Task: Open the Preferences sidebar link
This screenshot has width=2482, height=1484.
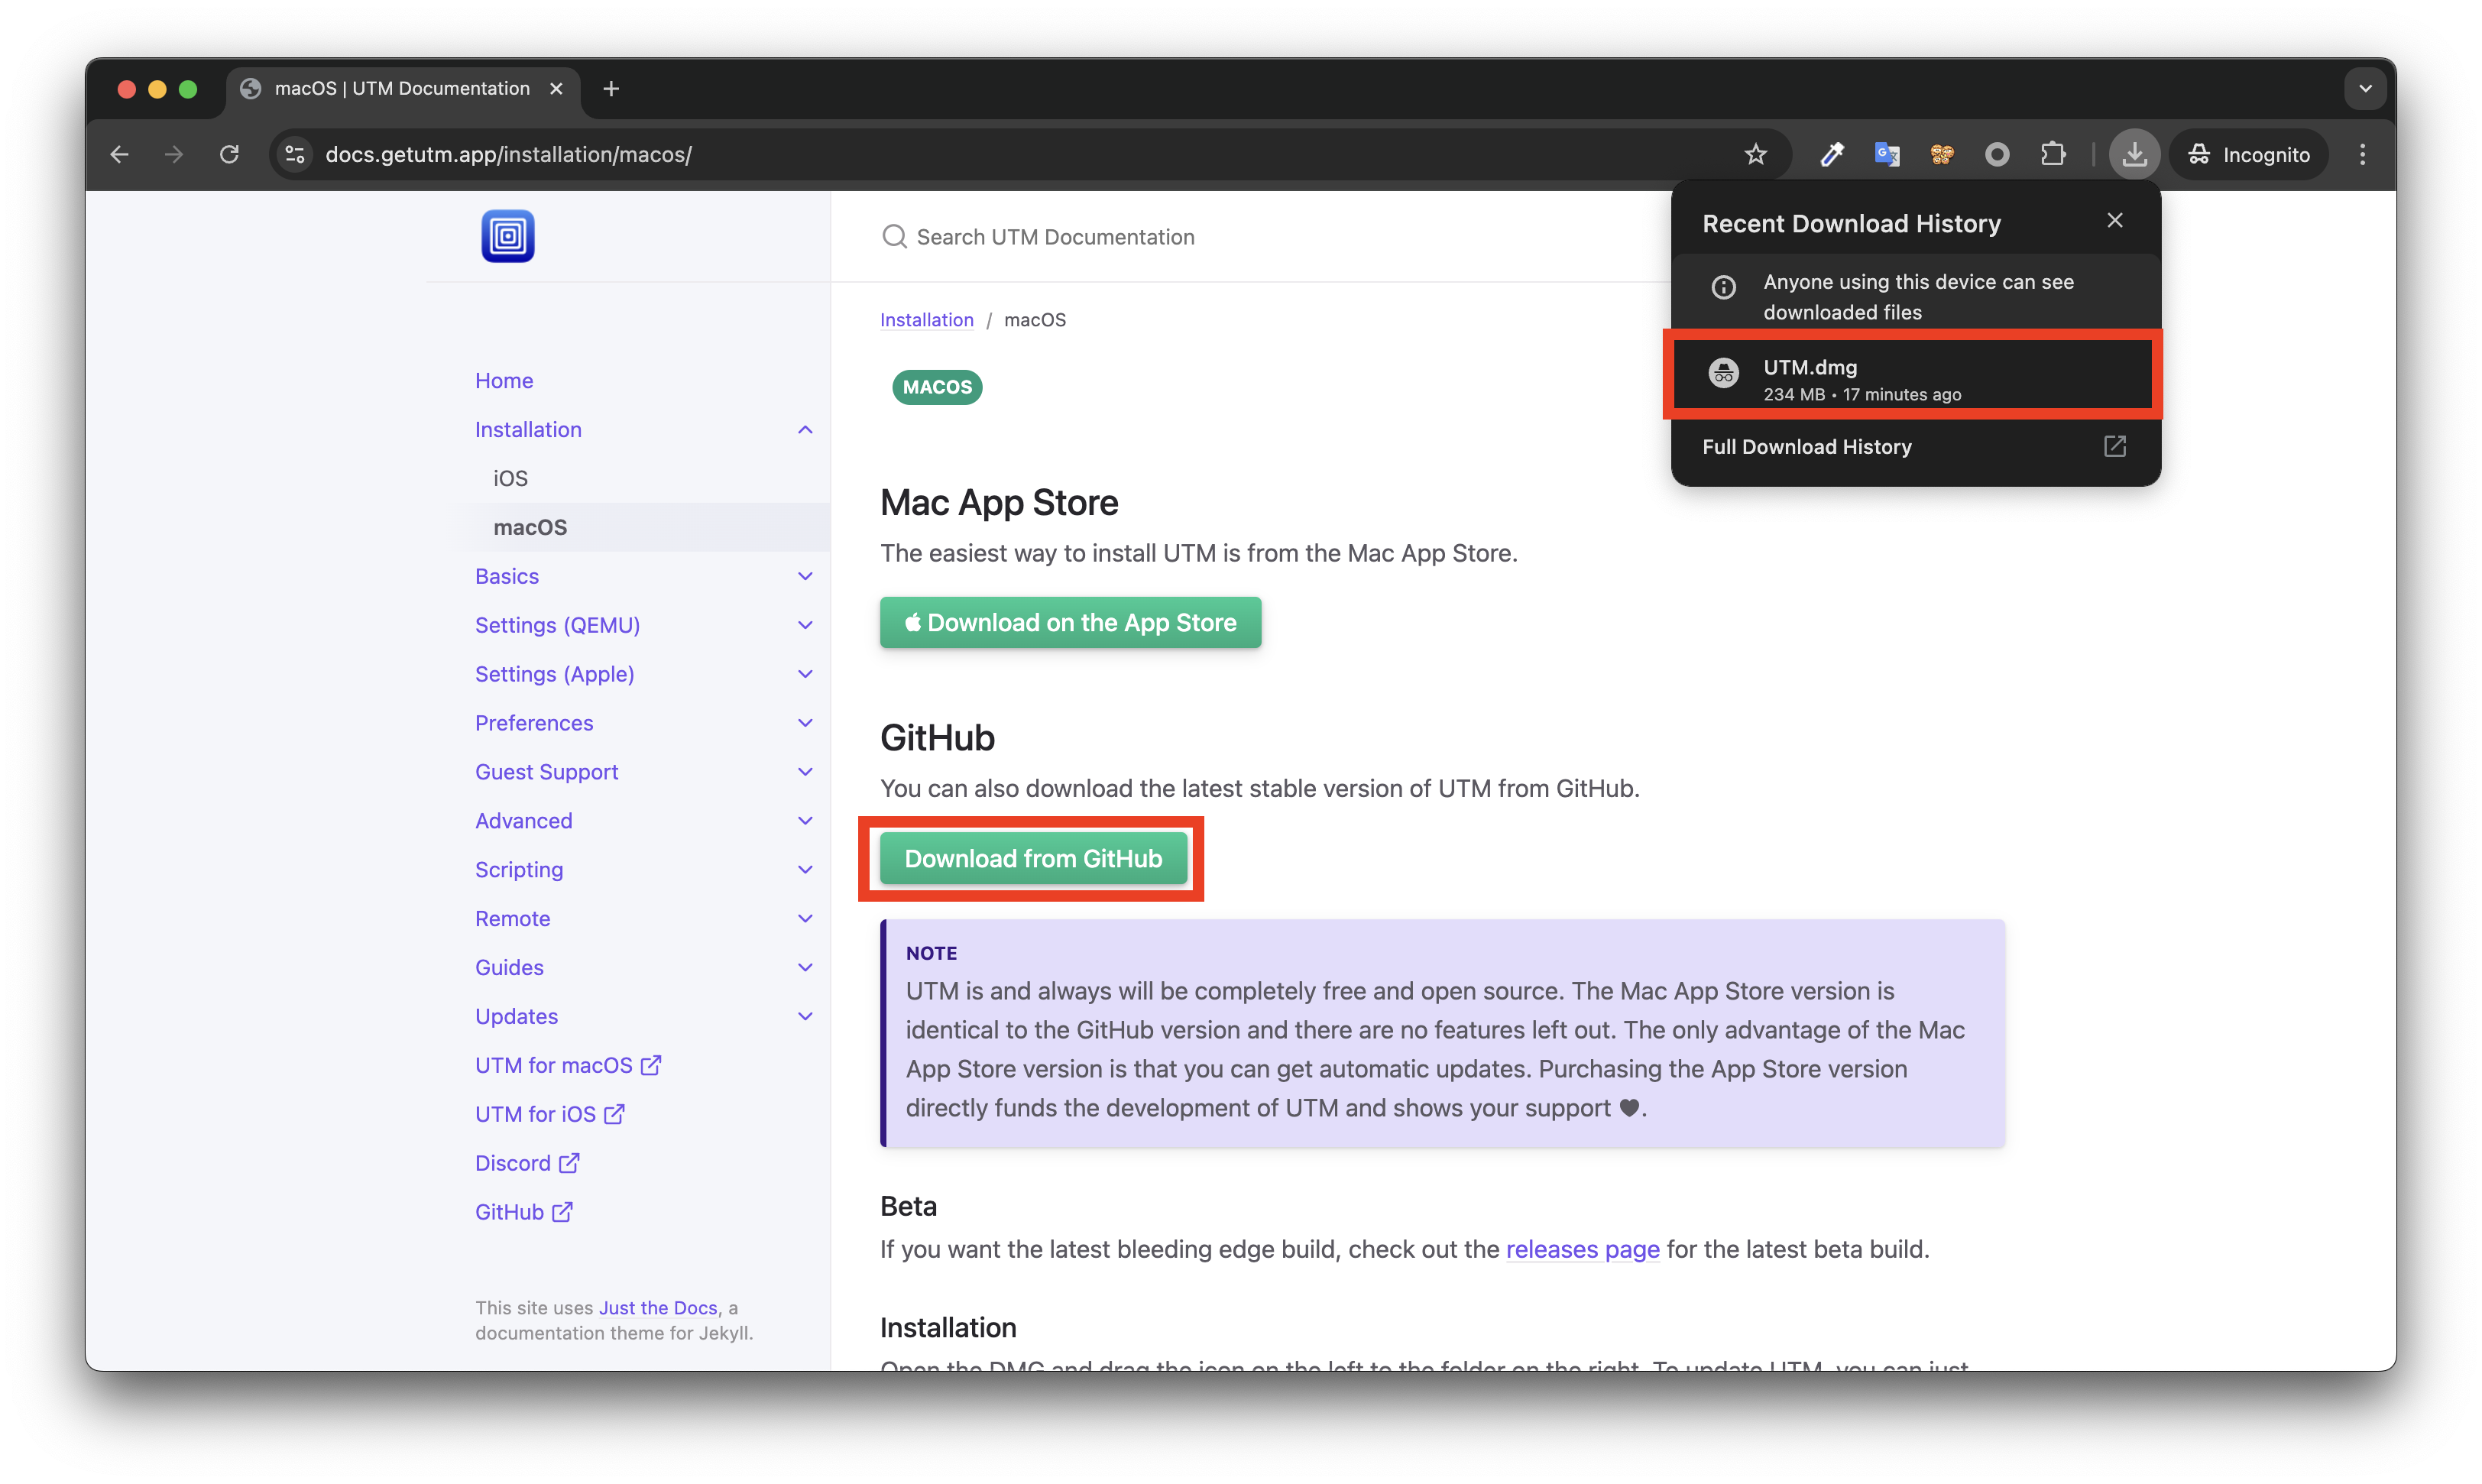Action: (534, 723)
